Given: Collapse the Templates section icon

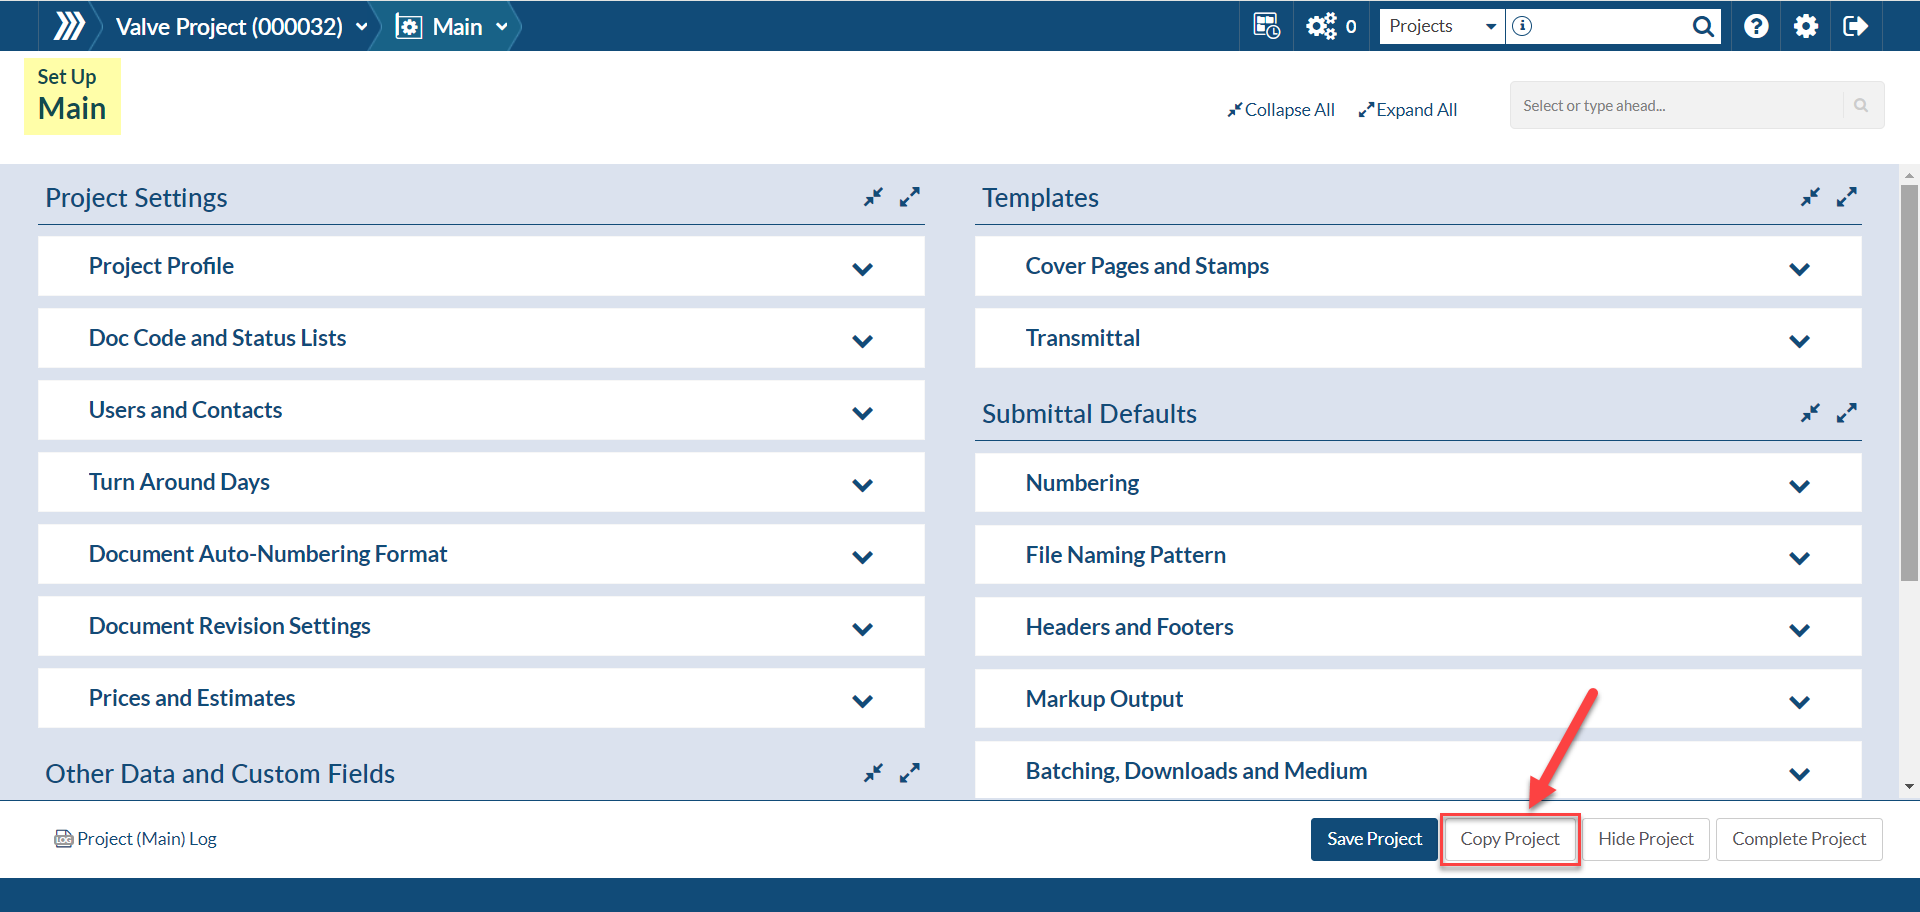Looking at the screenshot, I should 1810,197.
